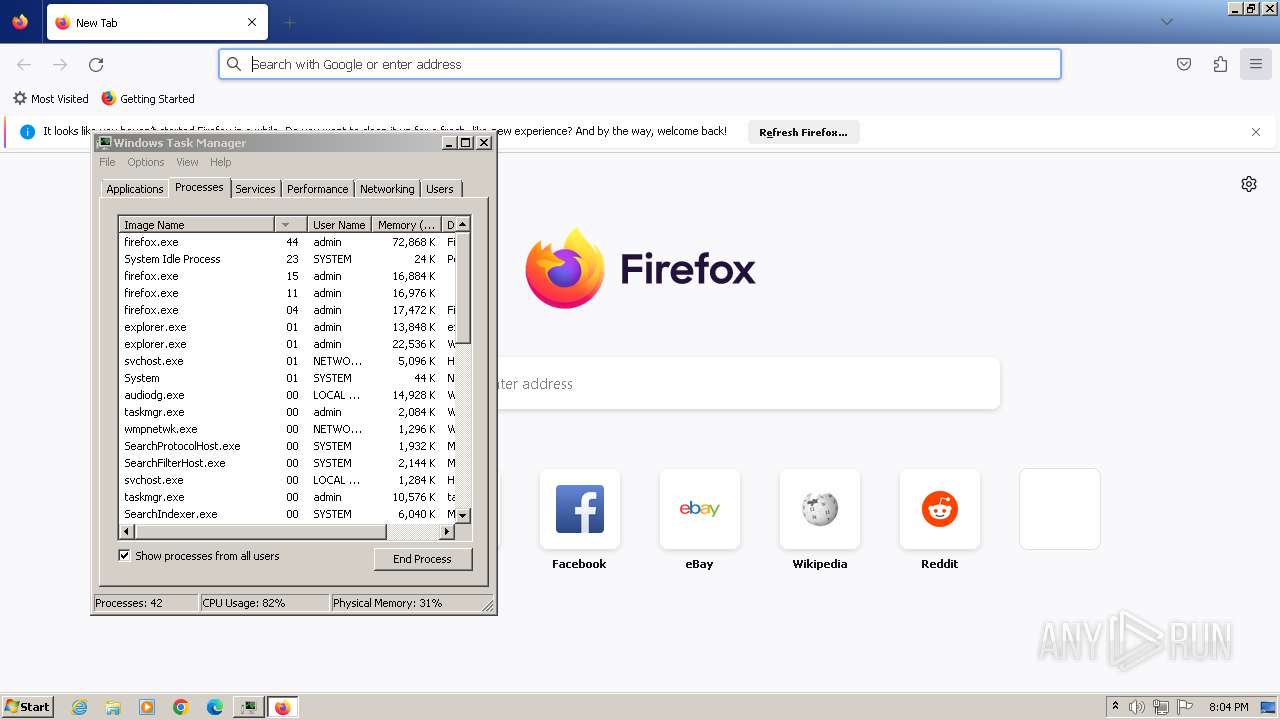Click the CPU sort arrow column header
This screenshot has width=1280, height=720.
[x=290, y=225]
